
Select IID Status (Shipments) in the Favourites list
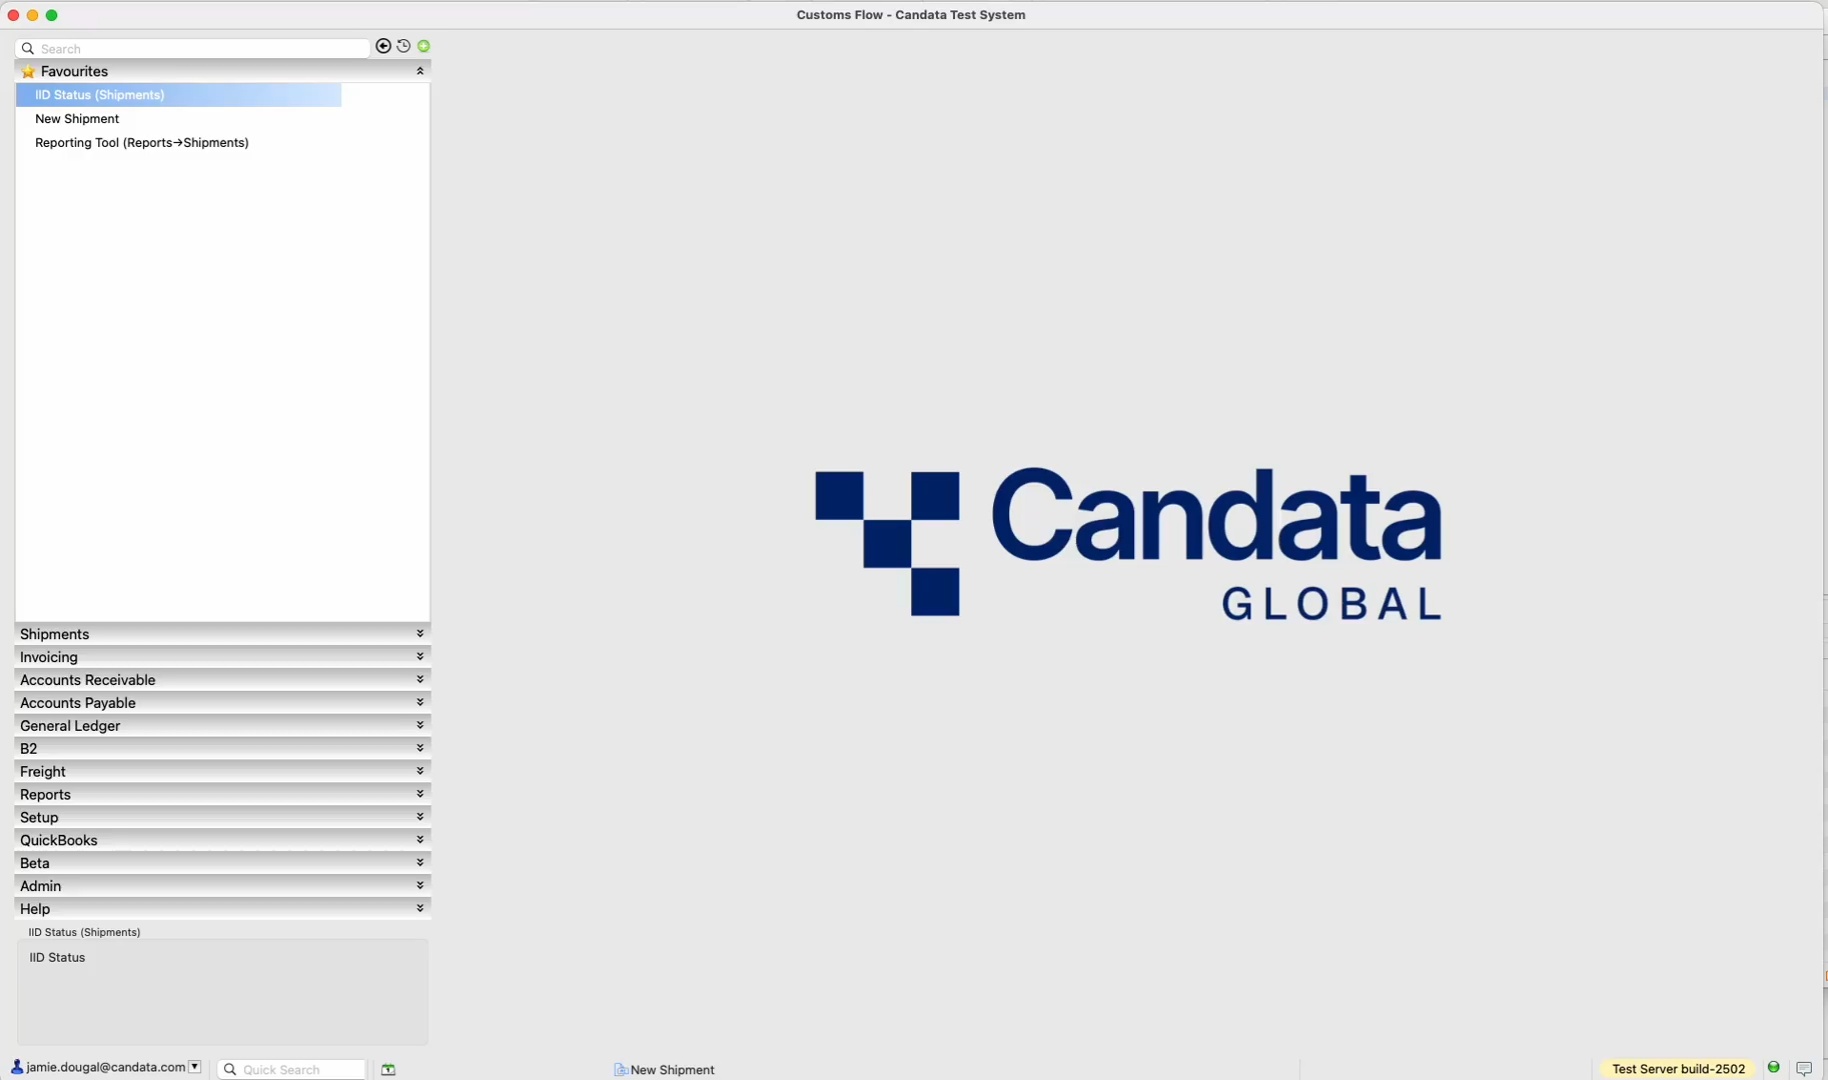click(179, 95)
